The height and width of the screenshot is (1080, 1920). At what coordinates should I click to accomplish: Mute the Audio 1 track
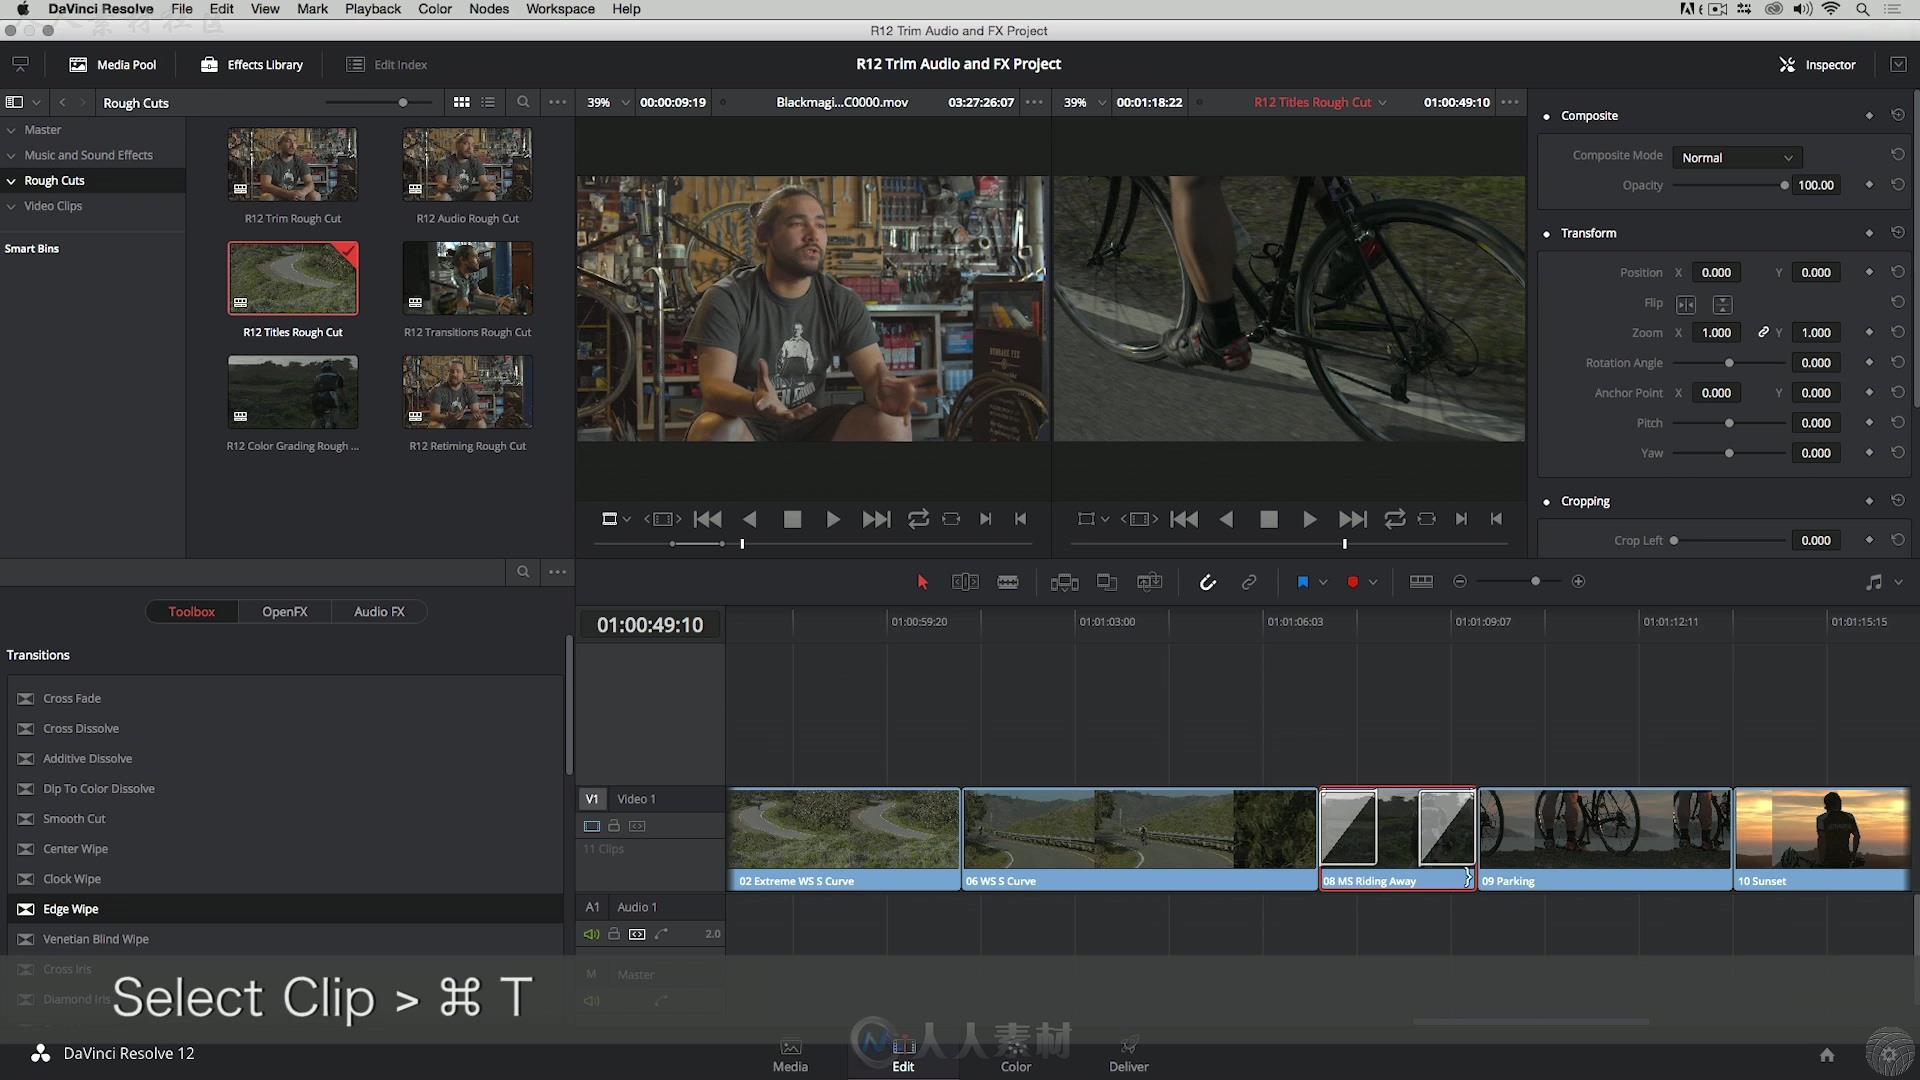point(591,934)
